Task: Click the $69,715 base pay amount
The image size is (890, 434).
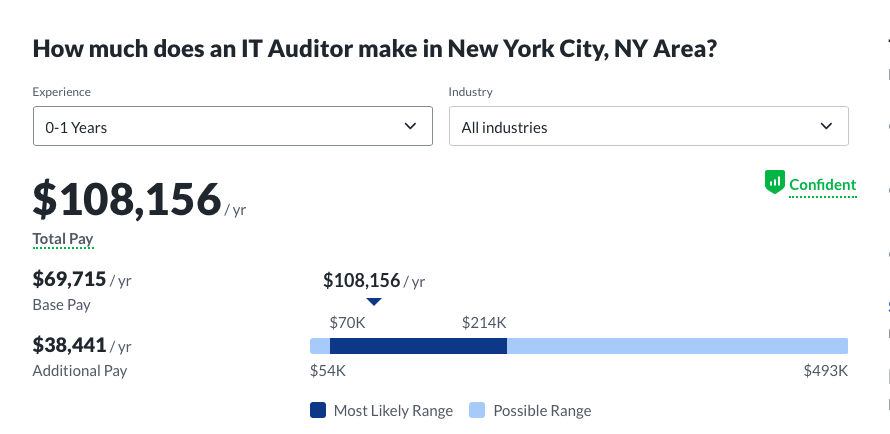Action: pos(70,279)
